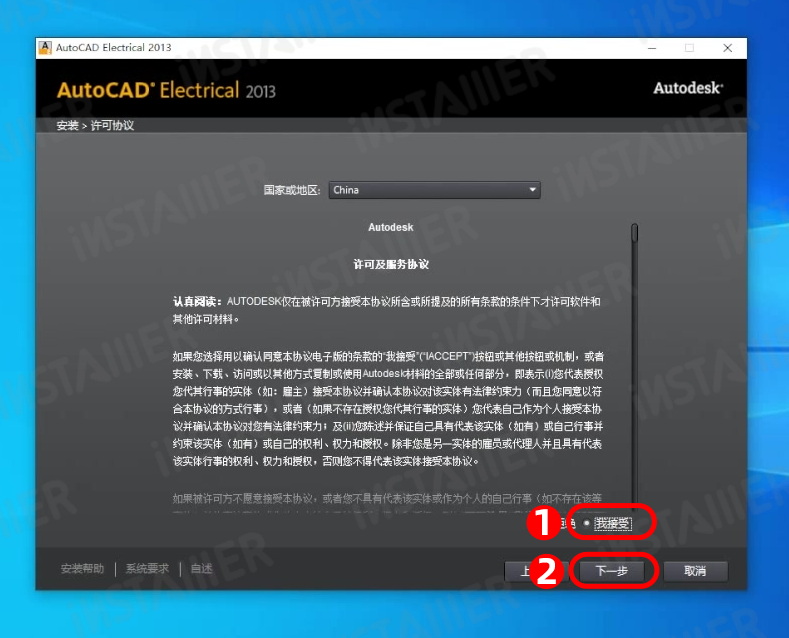
Task: Click the license agreement scrollbar thumb
Action: click(x=635, y=232)
